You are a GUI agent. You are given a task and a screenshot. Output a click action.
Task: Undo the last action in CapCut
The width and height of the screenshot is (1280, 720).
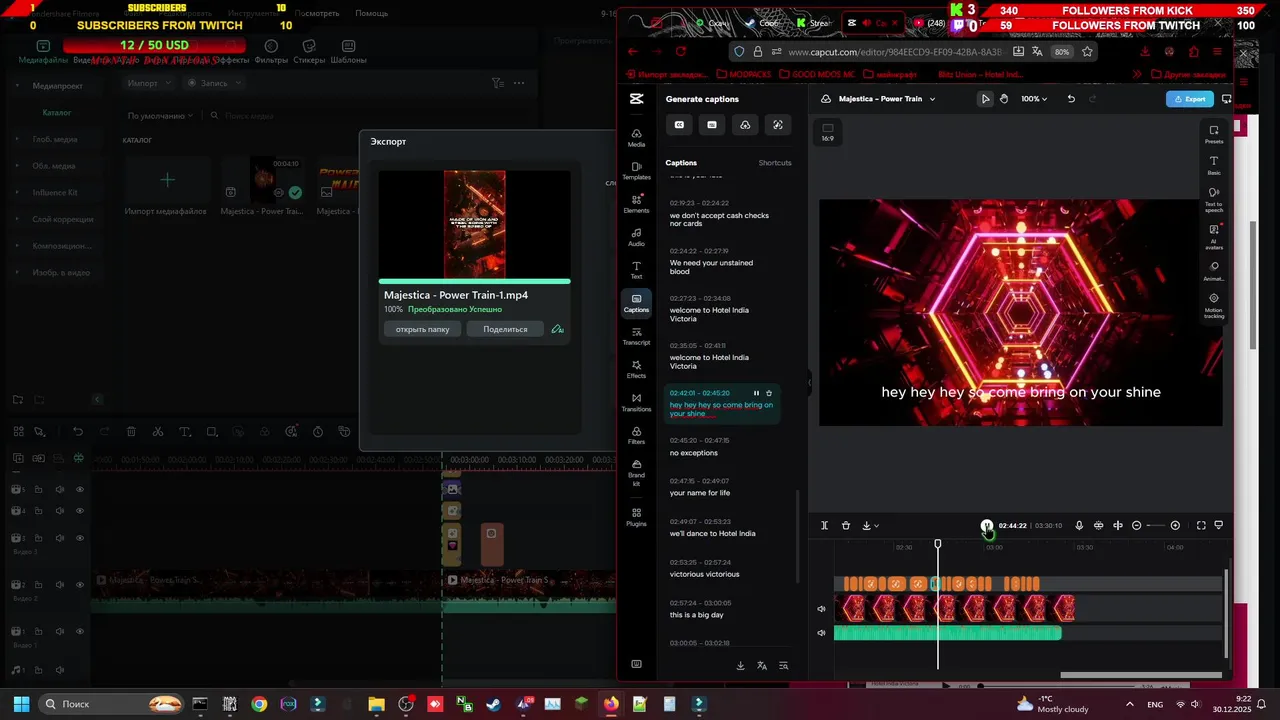[1071, 99]
